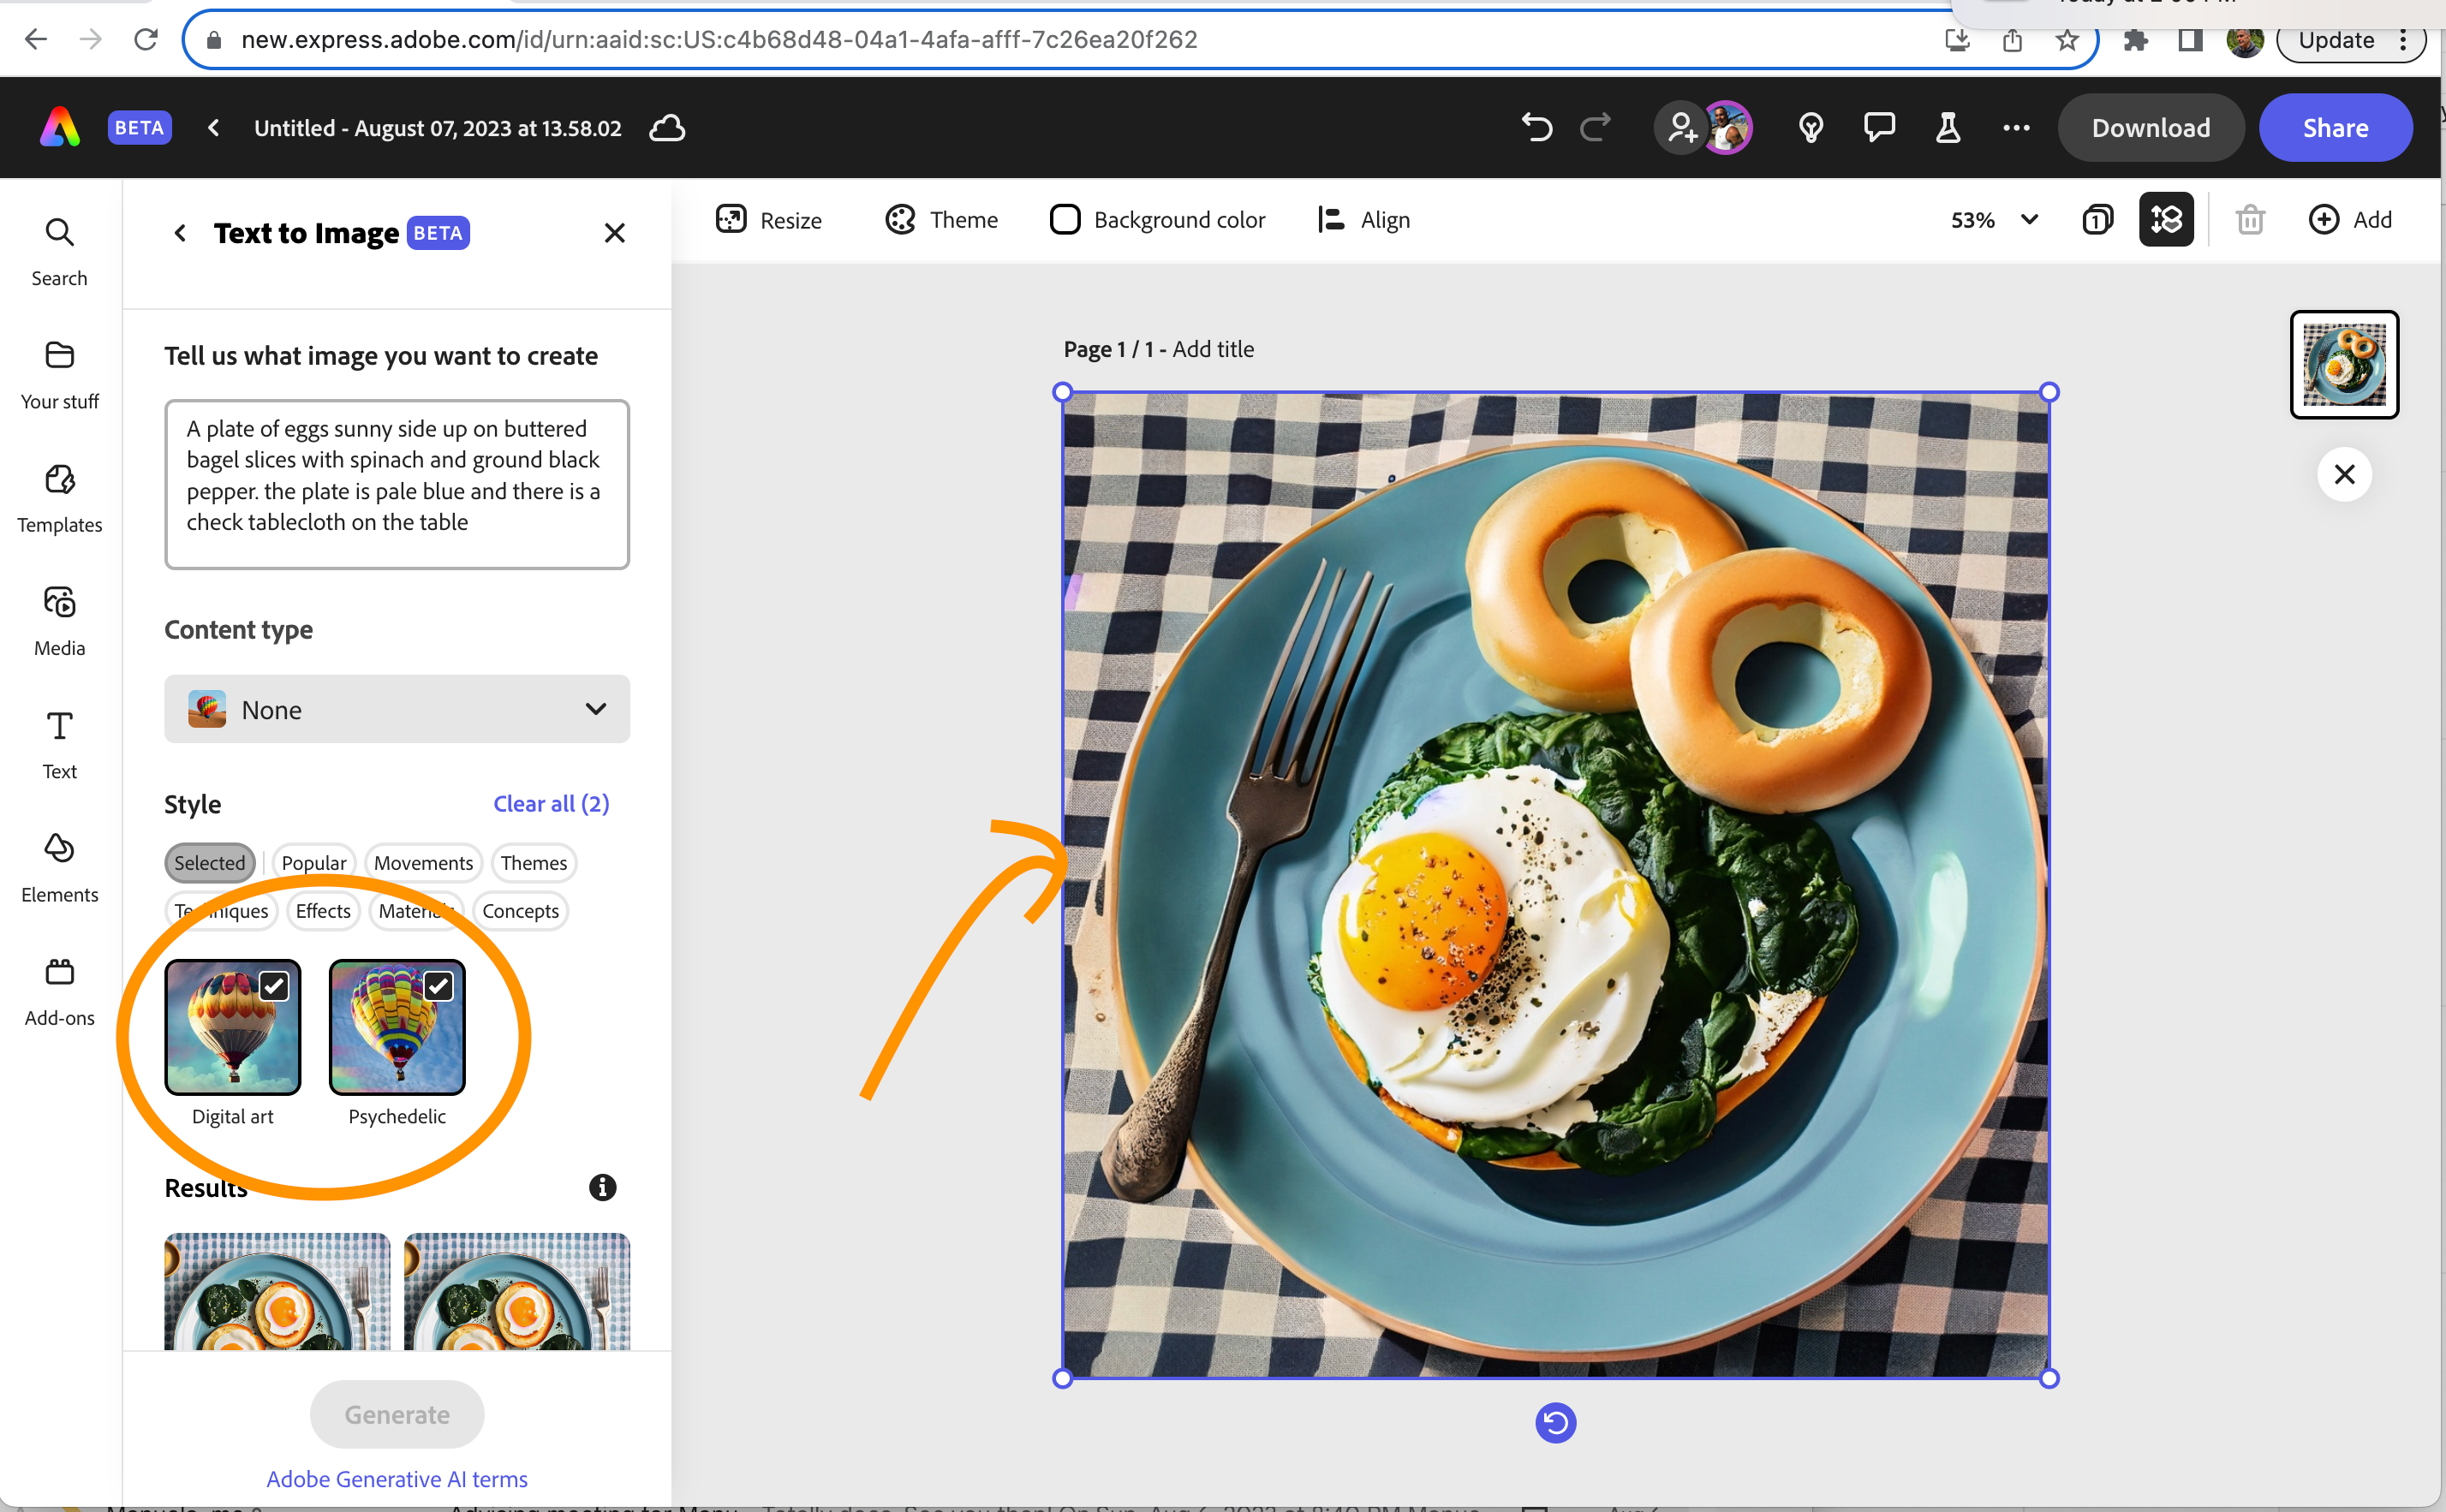This screenshot has height=1512, width=2446.
Task: Click the lightbulb tips icon
Action: [1810, 128]
